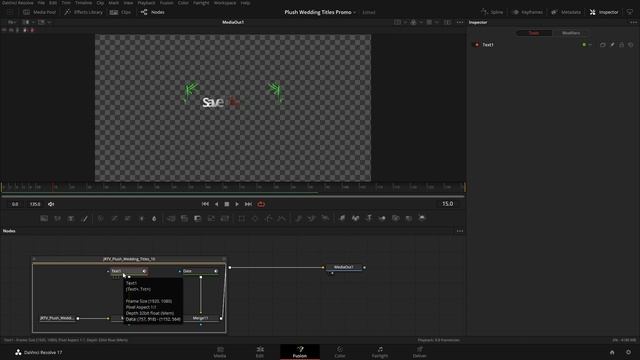
Task: Click the render start field 0.0
Action: [15, 204]
